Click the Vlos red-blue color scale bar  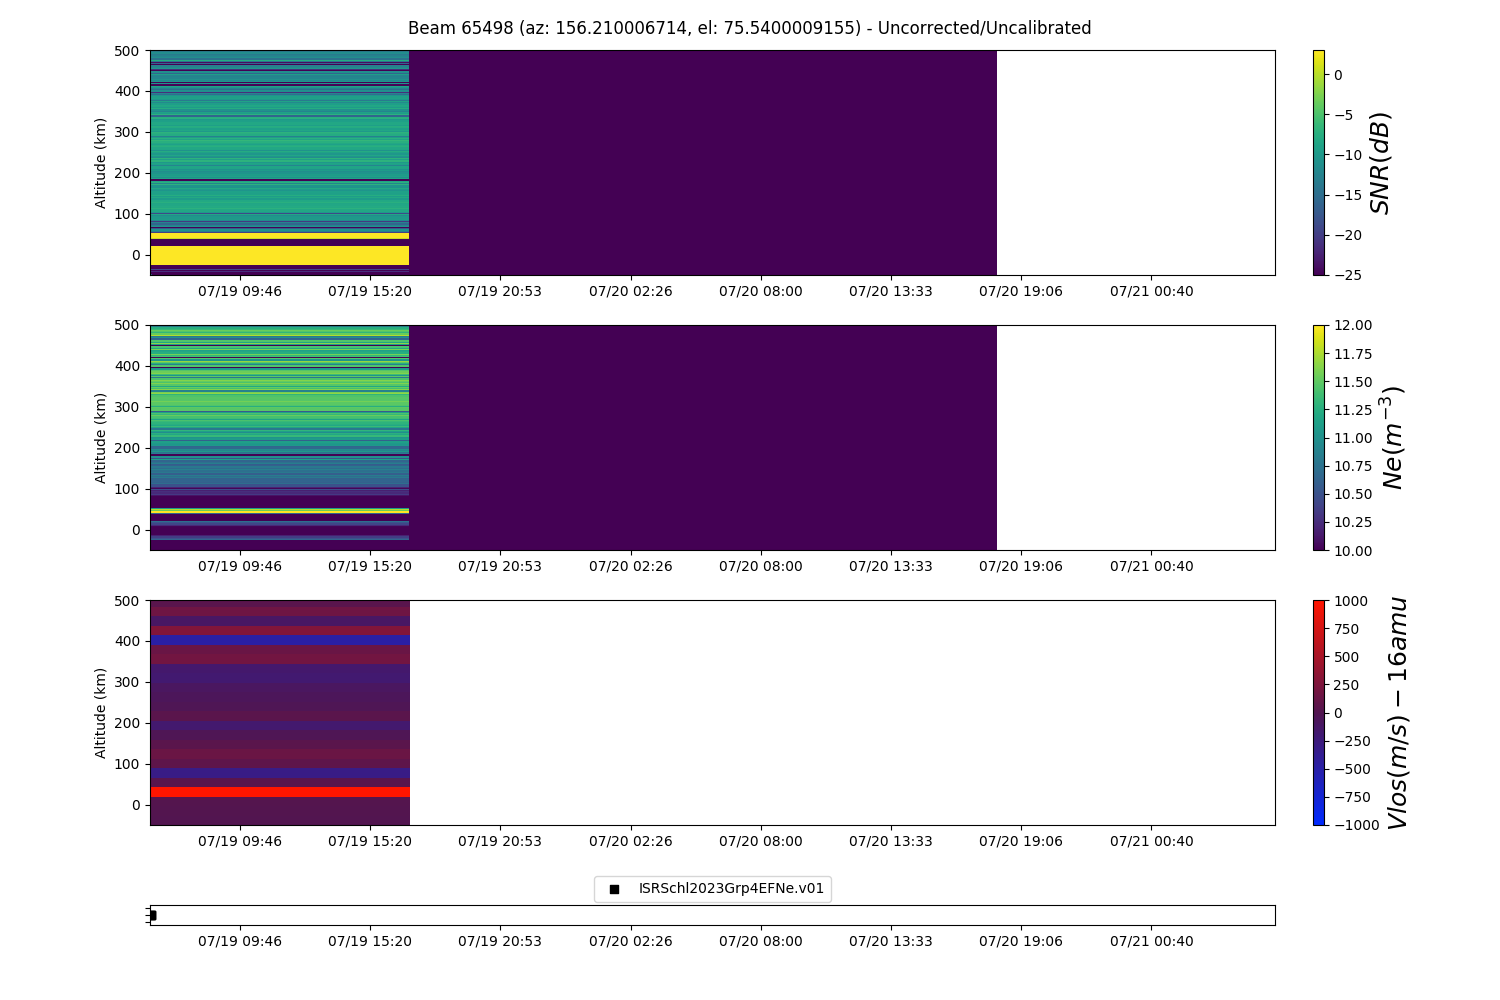click(1318, 712)
